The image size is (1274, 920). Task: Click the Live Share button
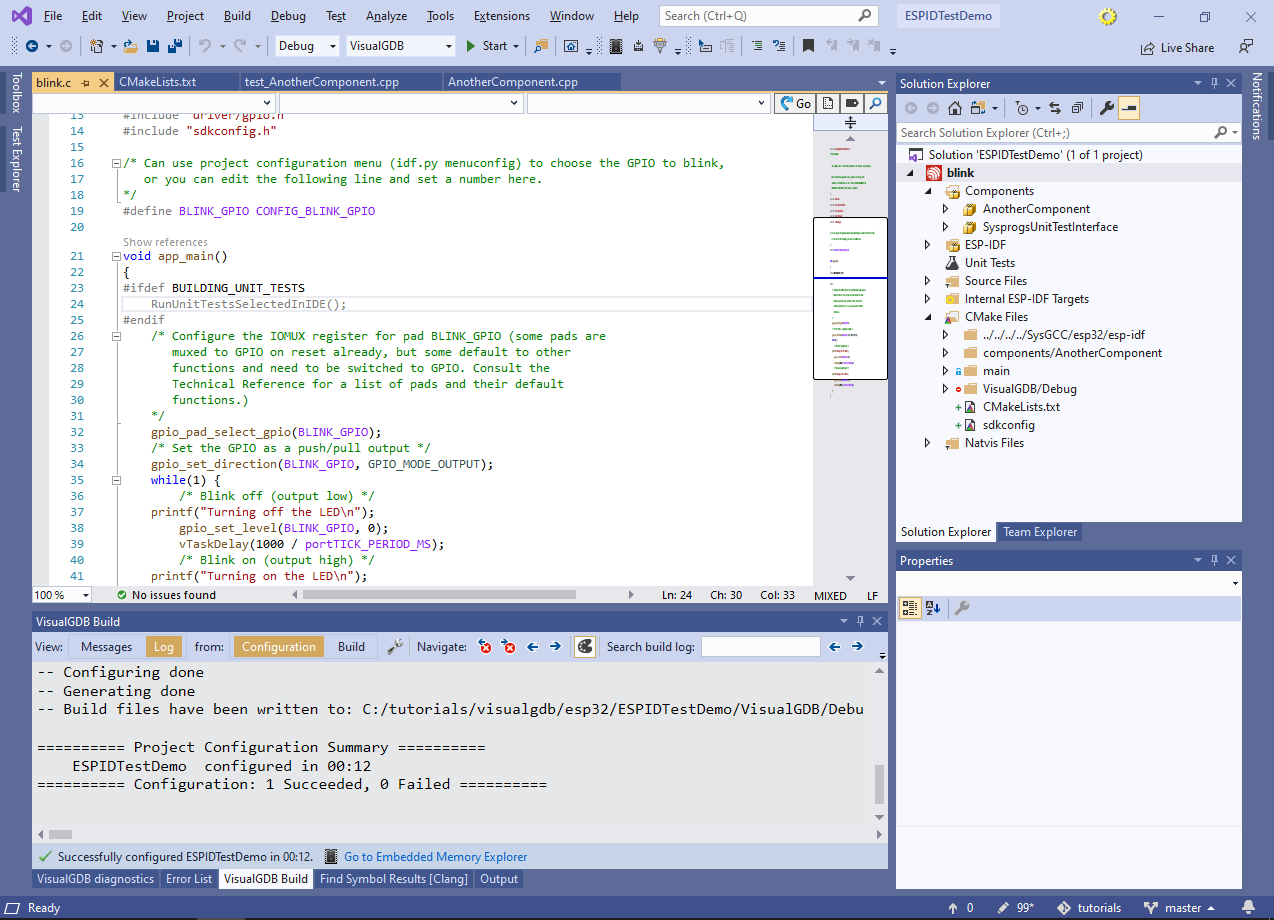coord(1177,47)
